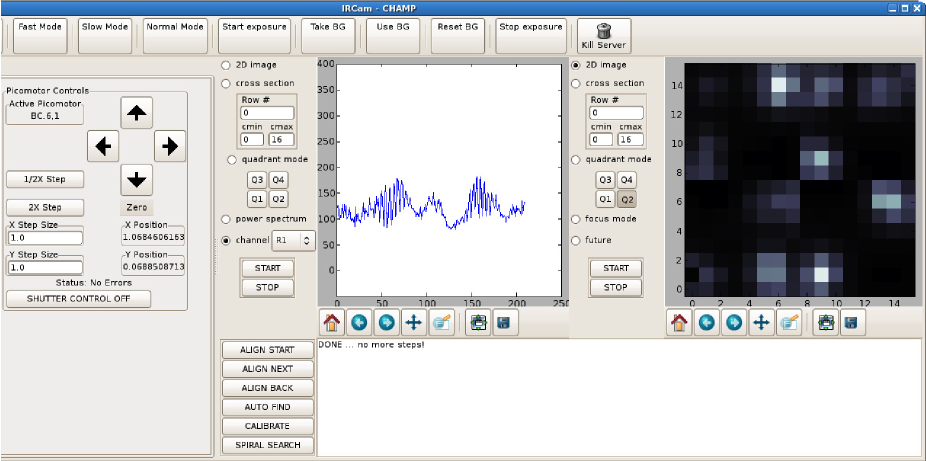Activate zoom-to-rectangle tool under right image
The width and height of the screenshot is (926, 461).
(788, 323)
